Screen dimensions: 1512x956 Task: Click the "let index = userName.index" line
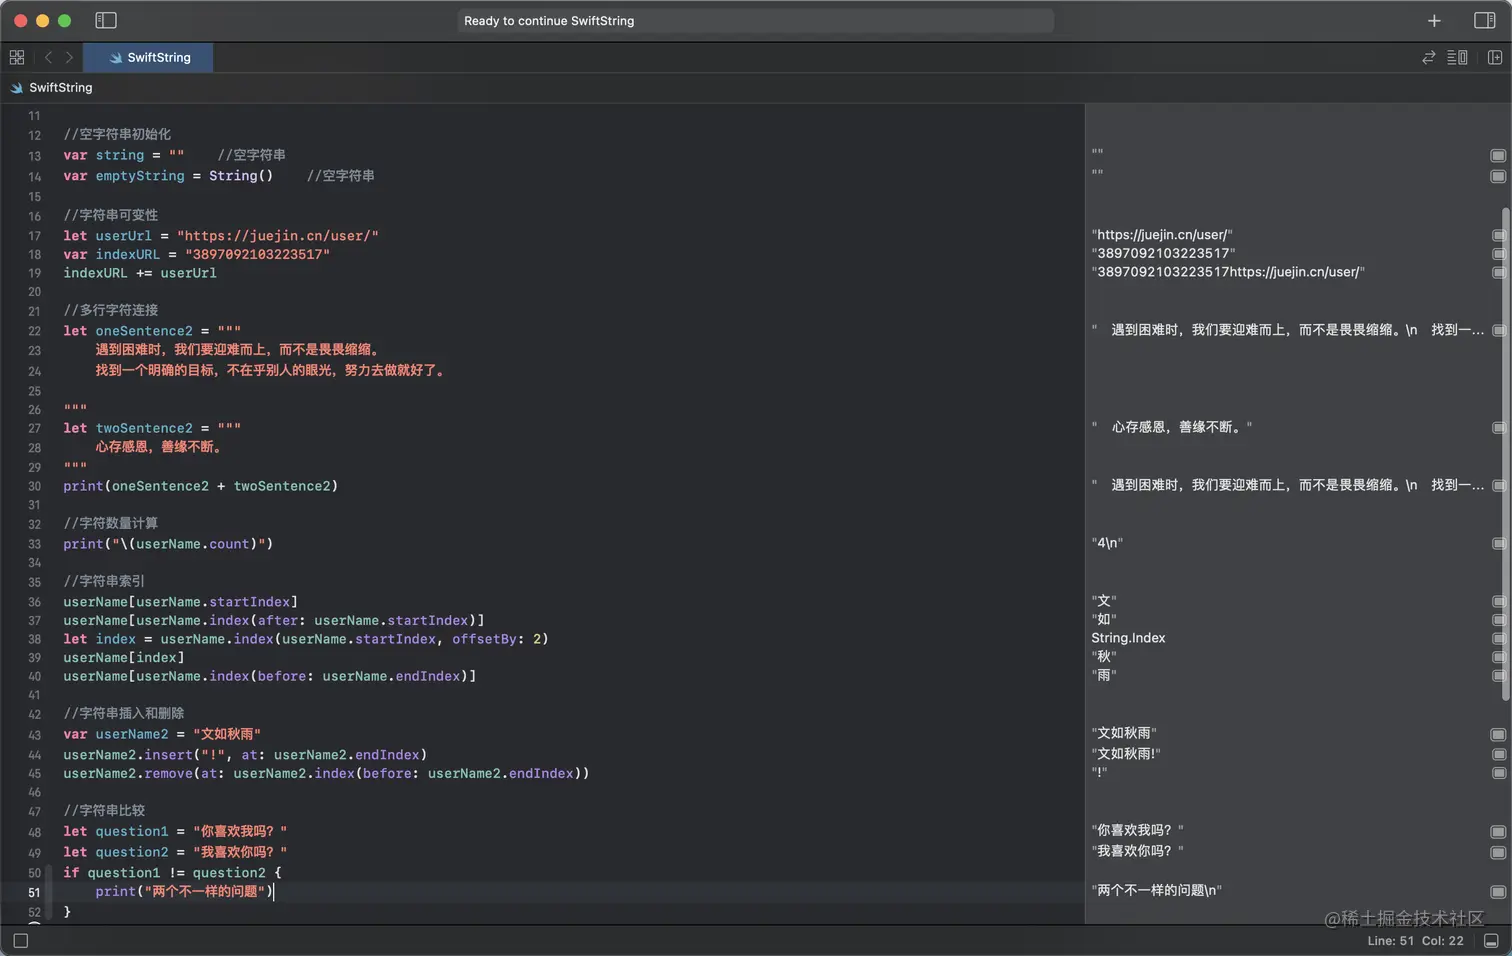306,639
